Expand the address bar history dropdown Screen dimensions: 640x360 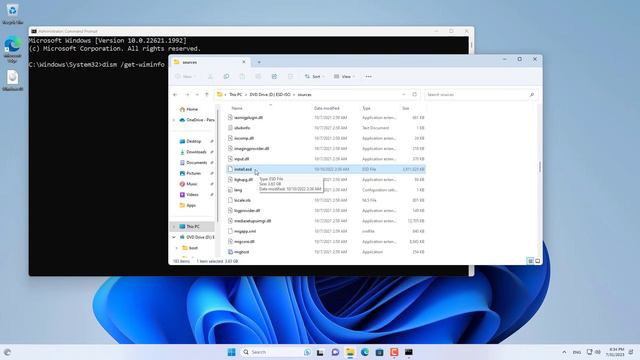point(404,94)
